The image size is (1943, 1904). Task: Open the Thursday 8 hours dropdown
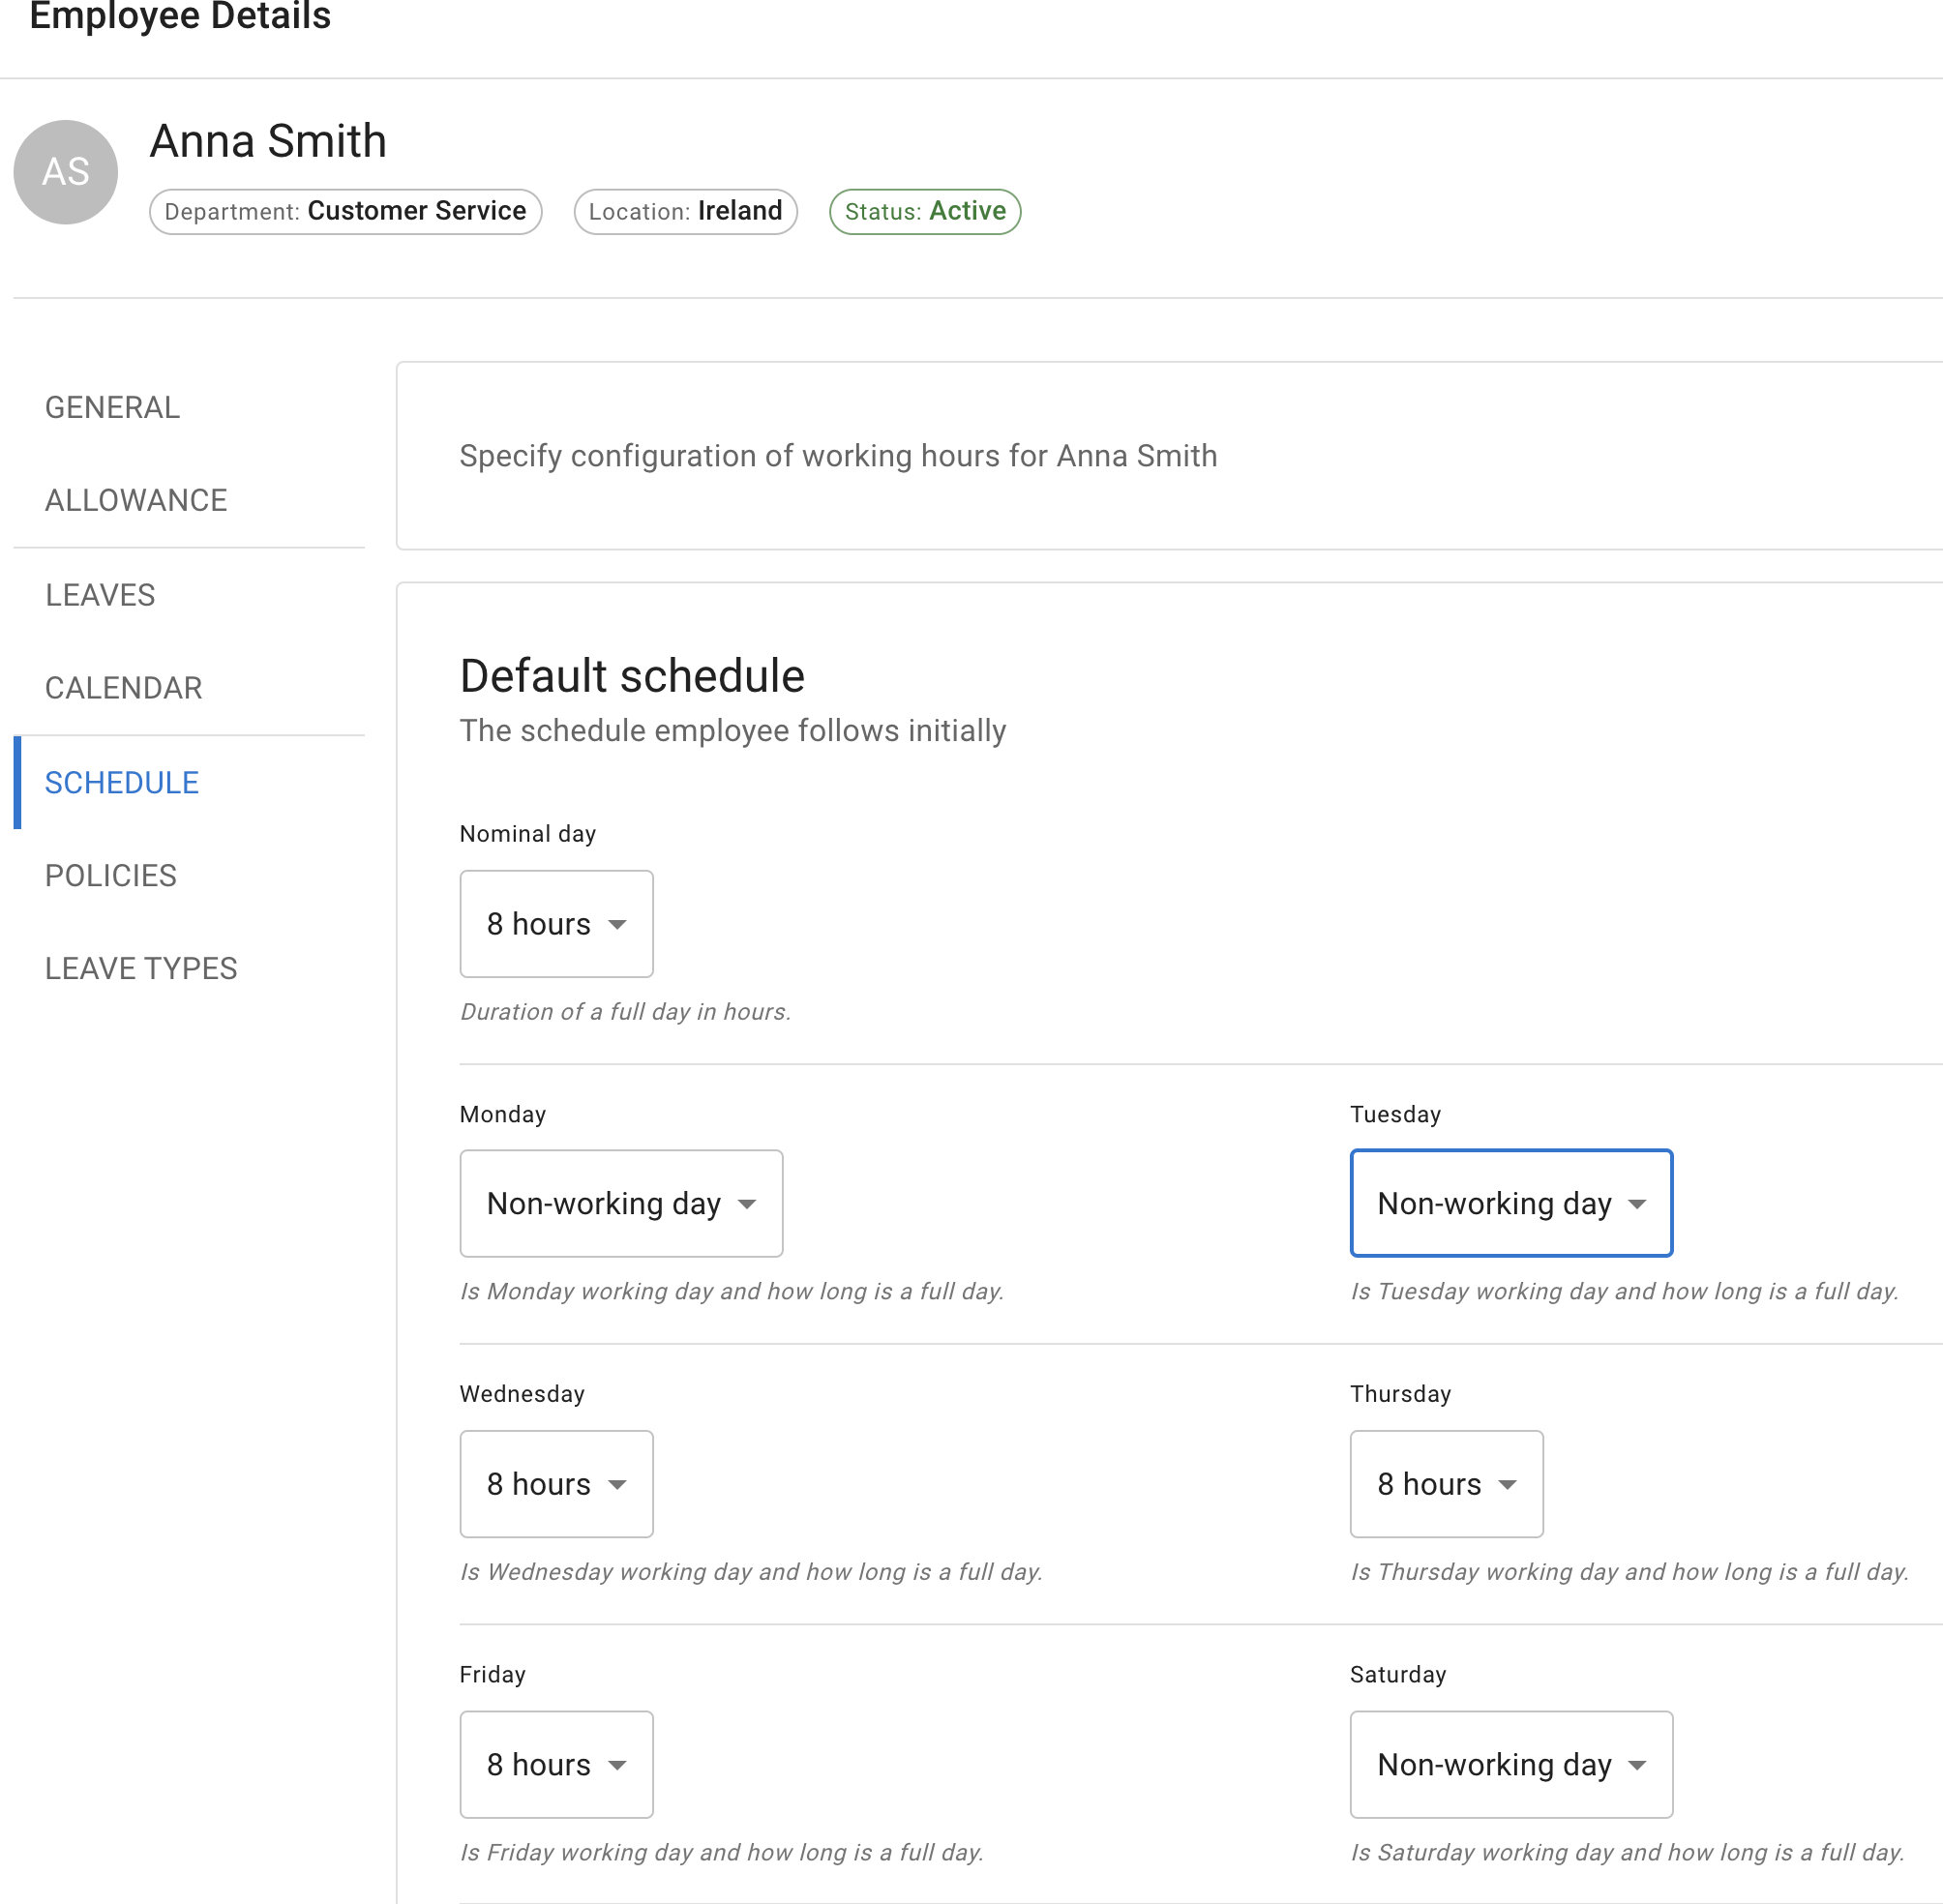pos(1445,1484)
